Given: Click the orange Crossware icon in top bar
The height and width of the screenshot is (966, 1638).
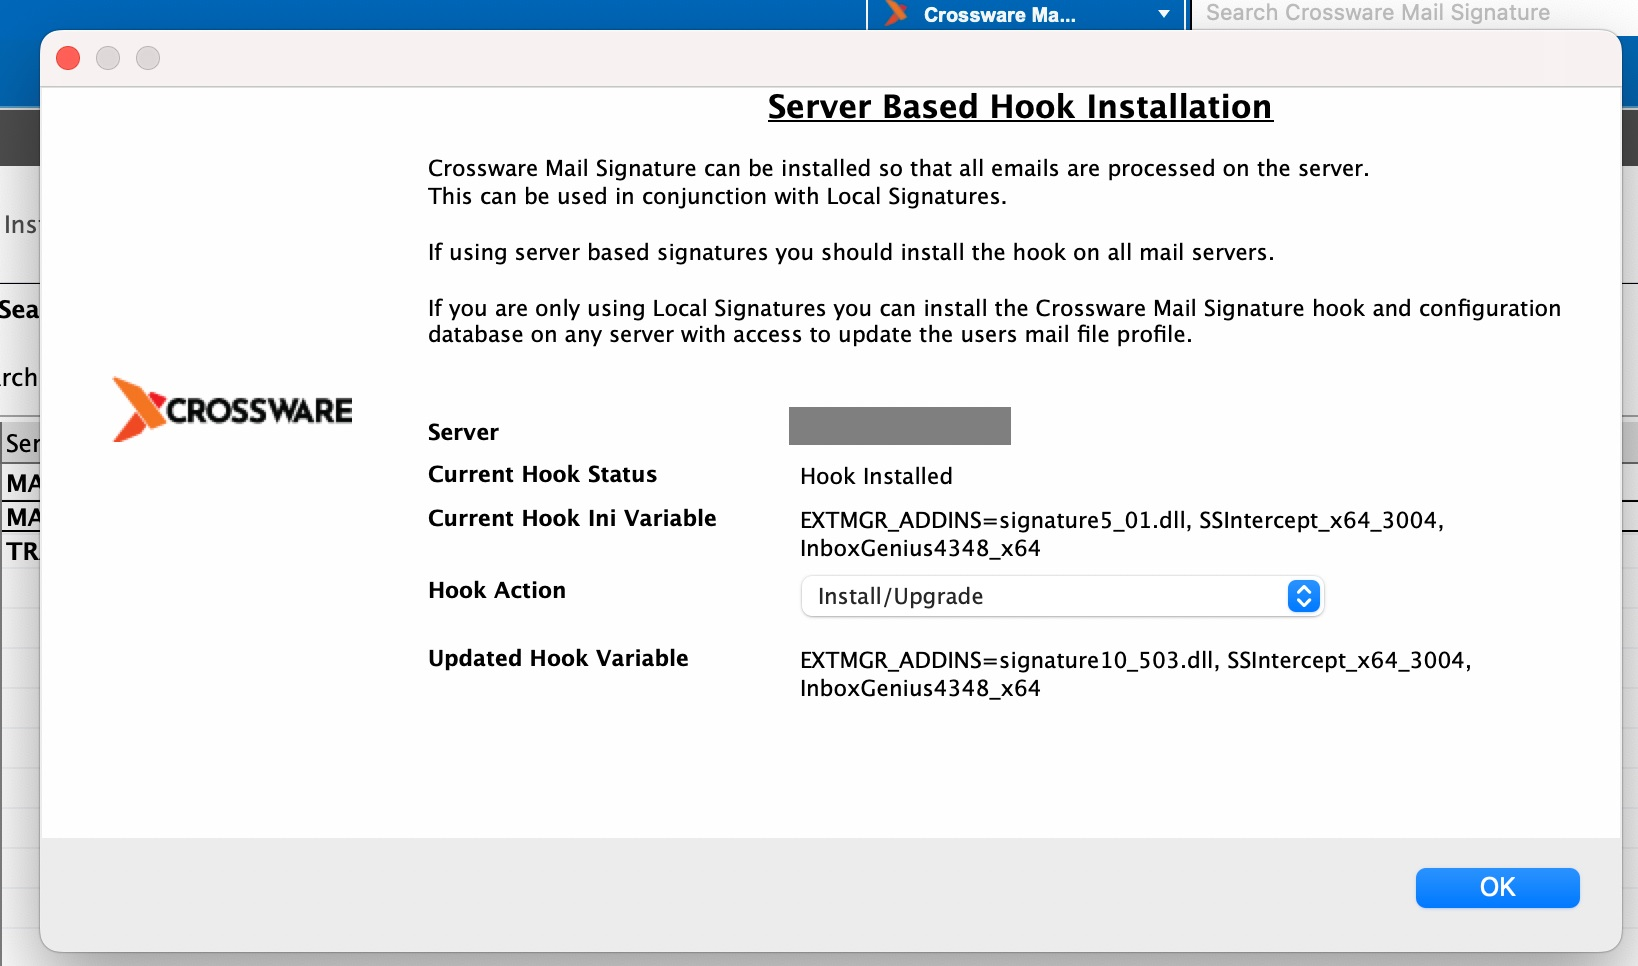Looking at the screenshot, I should 897,14.
